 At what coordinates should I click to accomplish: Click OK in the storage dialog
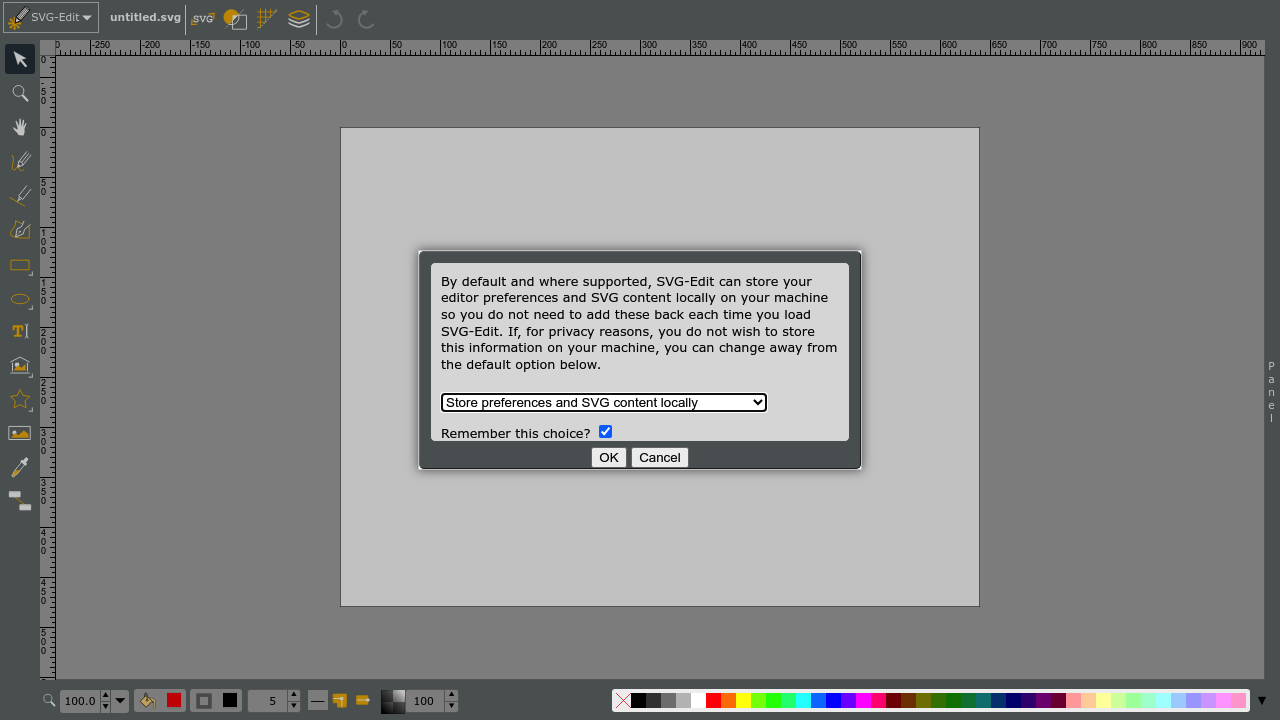608,457
